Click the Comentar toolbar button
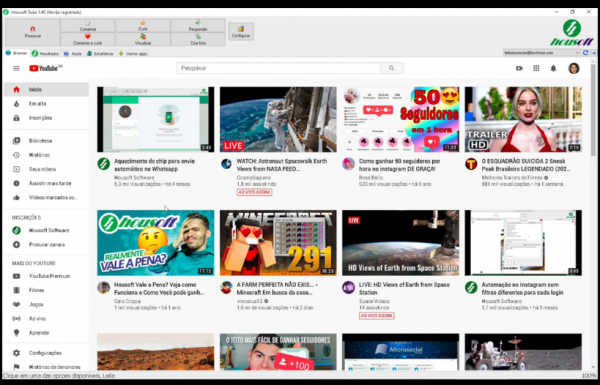Viewport: 600px width, 385px height. click(88, 26)
